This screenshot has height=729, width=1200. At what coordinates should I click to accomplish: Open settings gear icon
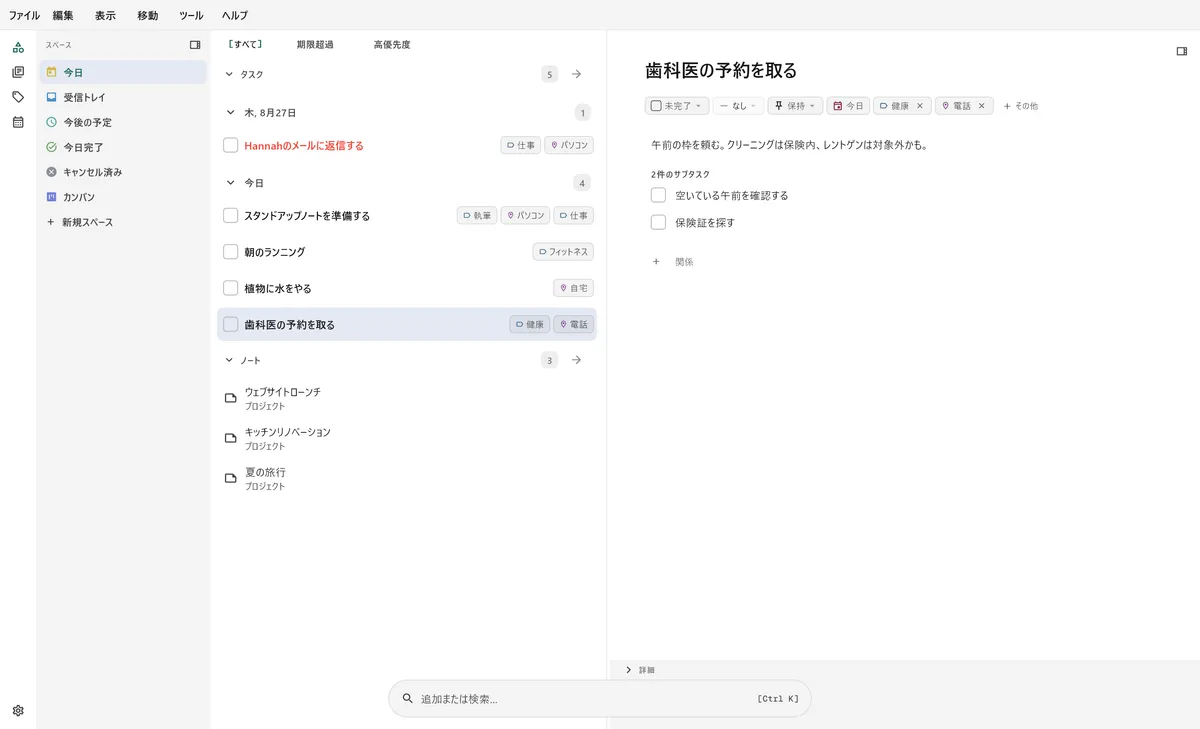point(18,711)
